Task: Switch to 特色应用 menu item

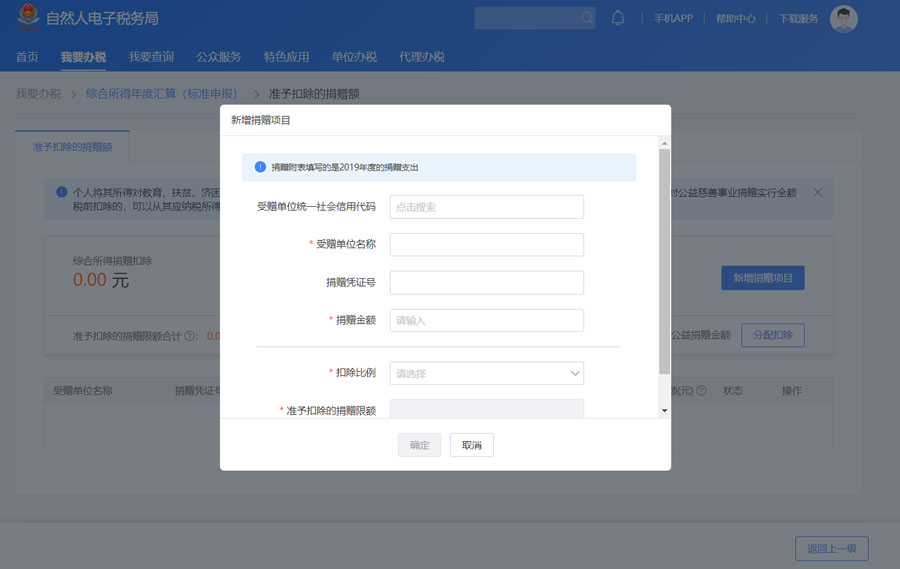Action: click(286, 57)
